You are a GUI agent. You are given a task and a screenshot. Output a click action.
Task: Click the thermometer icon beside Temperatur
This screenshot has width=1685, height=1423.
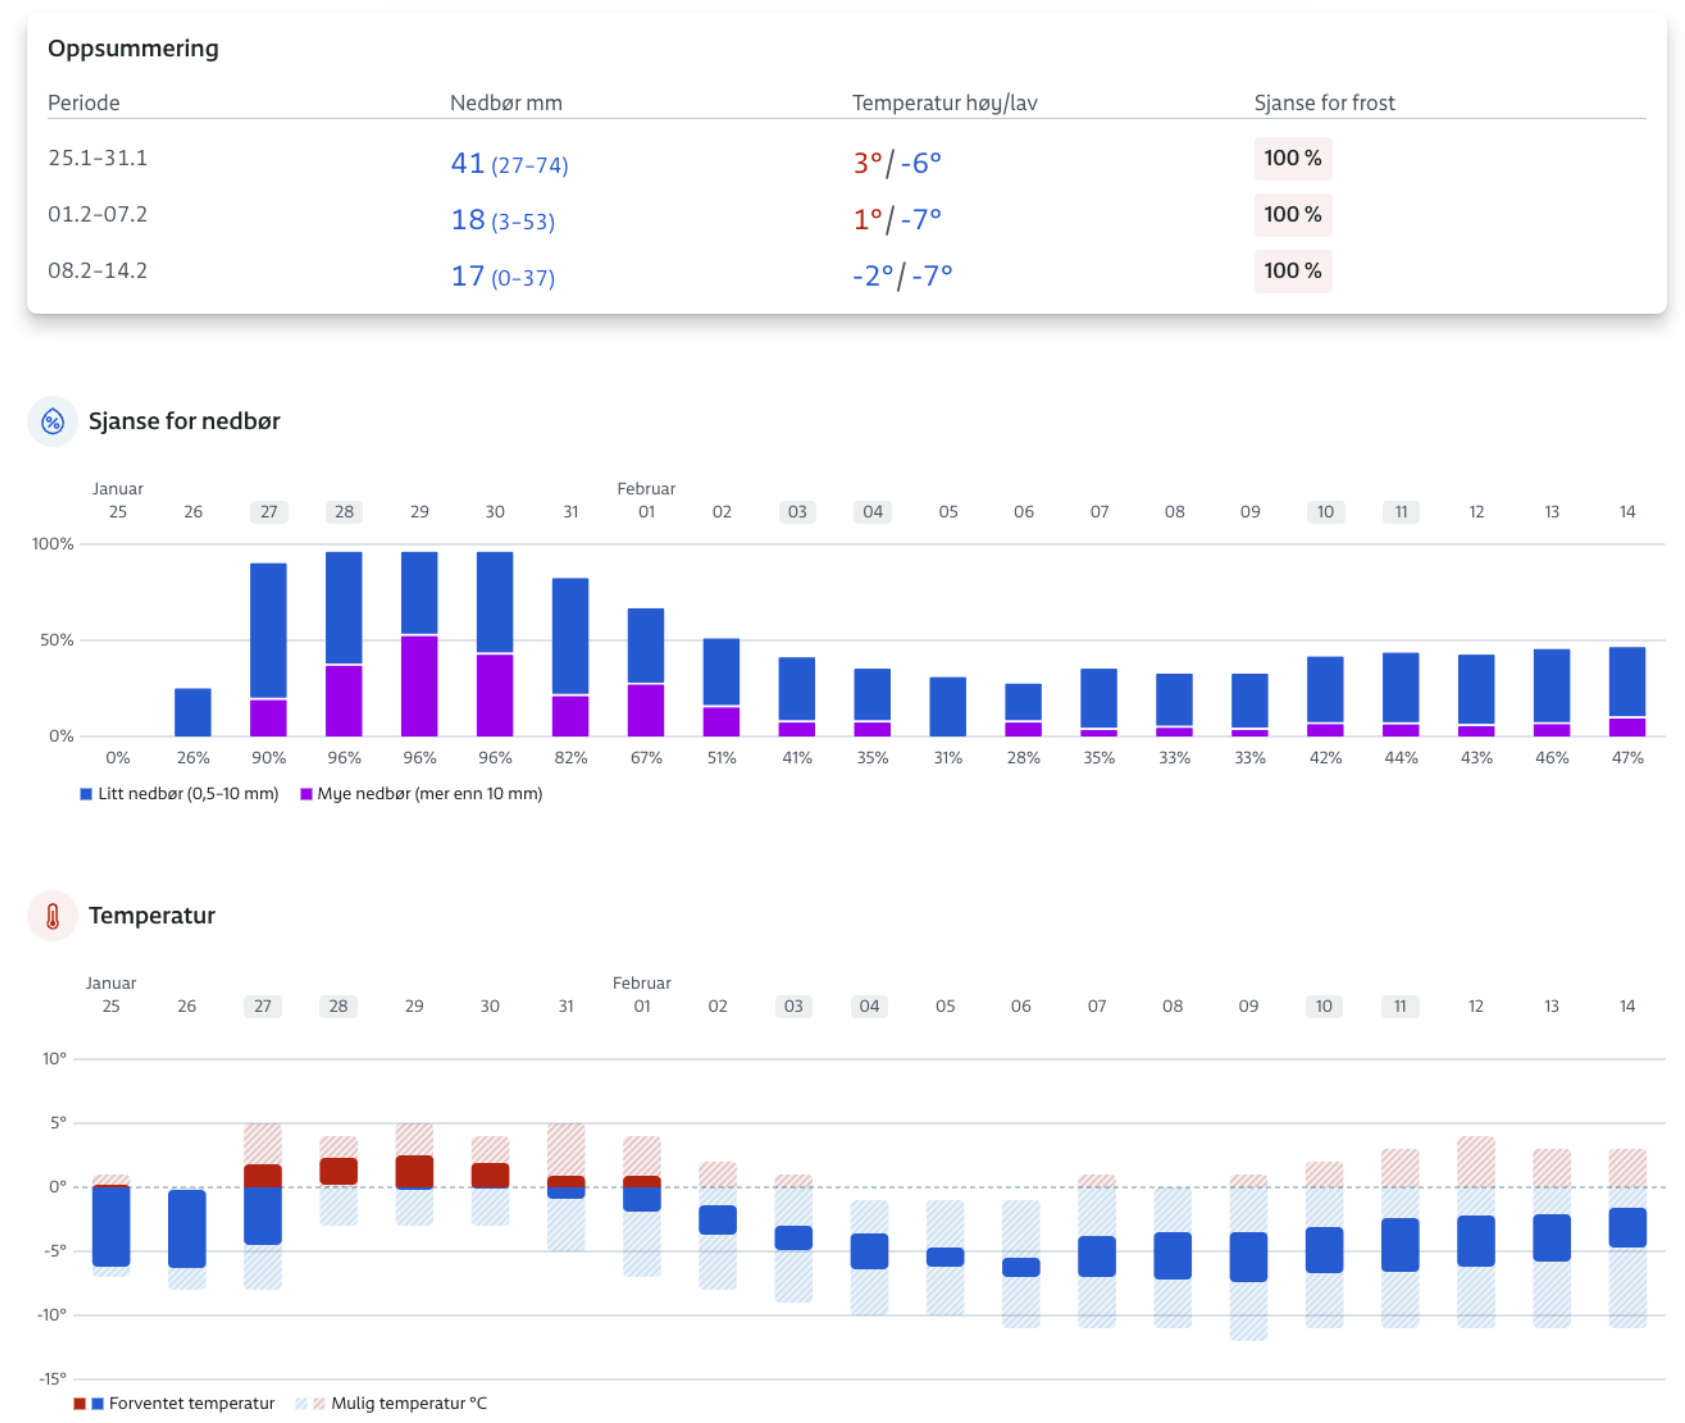click(52, 915)
